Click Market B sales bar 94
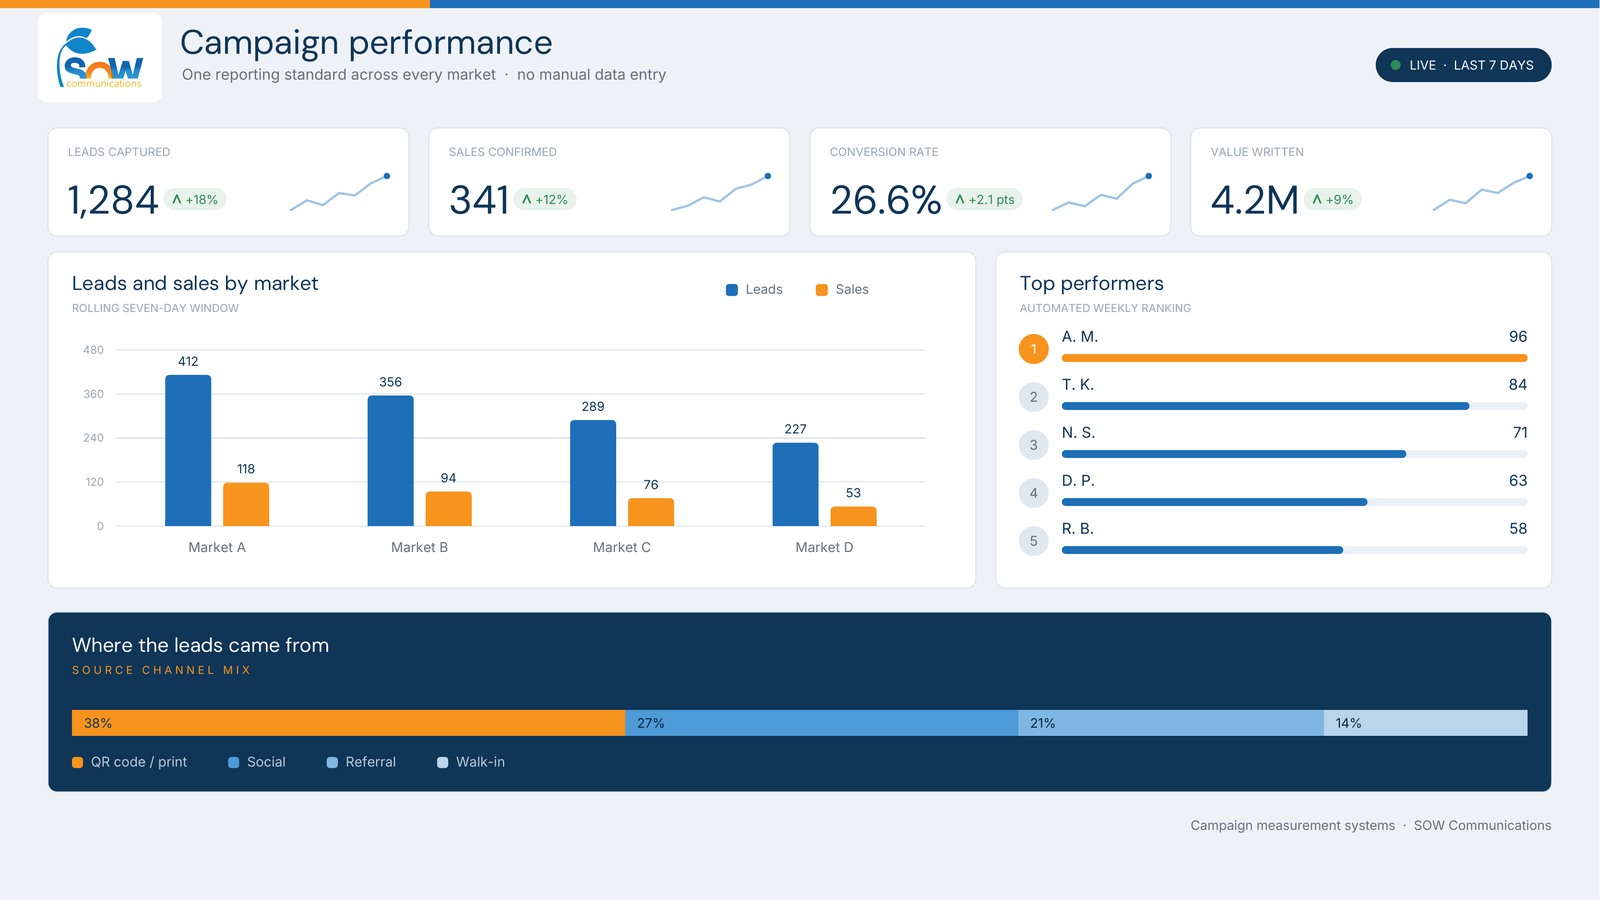The image size is (1600, 900). [449, 509]
